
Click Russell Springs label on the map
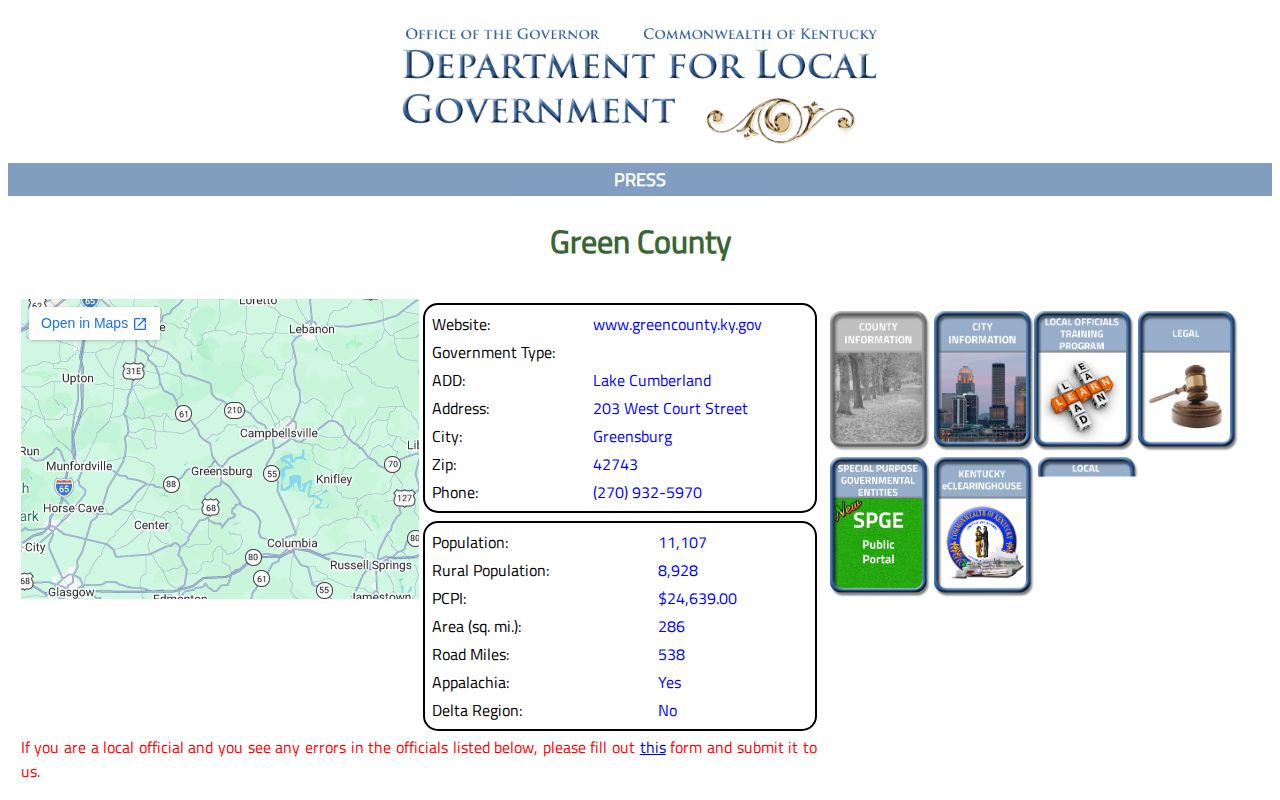[371, 565]
